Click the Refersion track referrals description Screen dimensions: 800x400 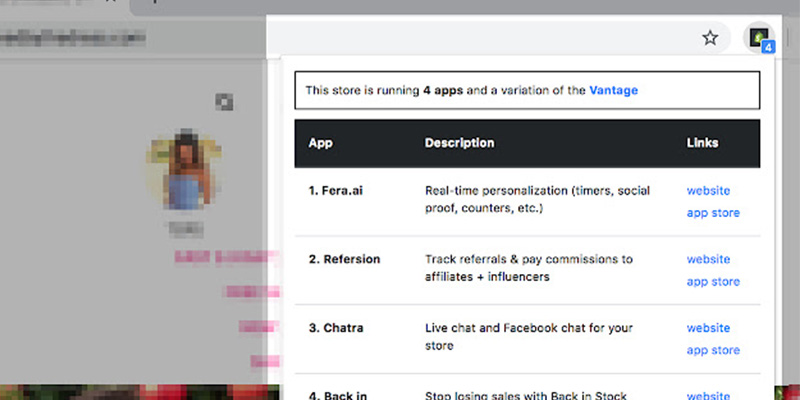click(529, 268)
